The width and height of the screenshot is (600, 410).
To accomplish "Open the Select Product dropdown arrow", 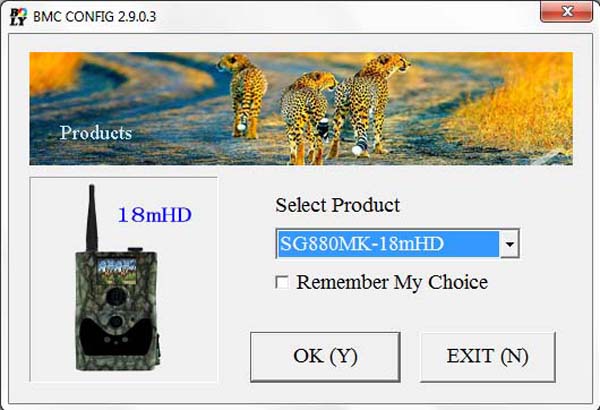I will coord(510,243).
